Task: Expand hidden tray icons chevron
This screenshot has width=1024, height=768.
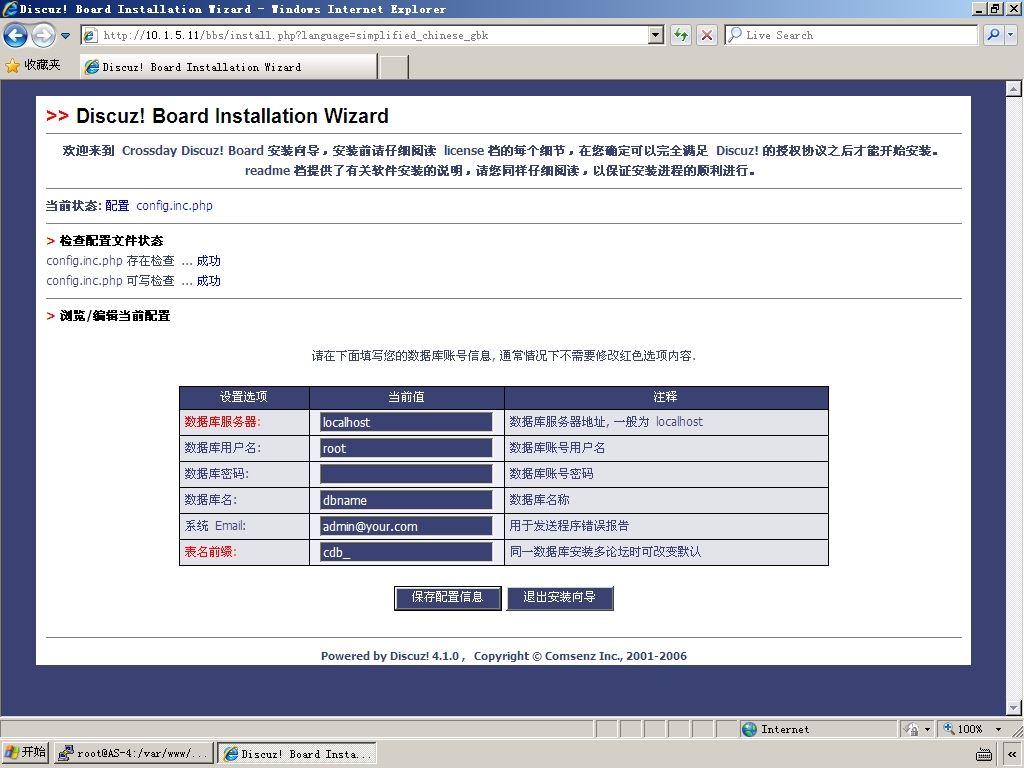Action: point(1012,754)
